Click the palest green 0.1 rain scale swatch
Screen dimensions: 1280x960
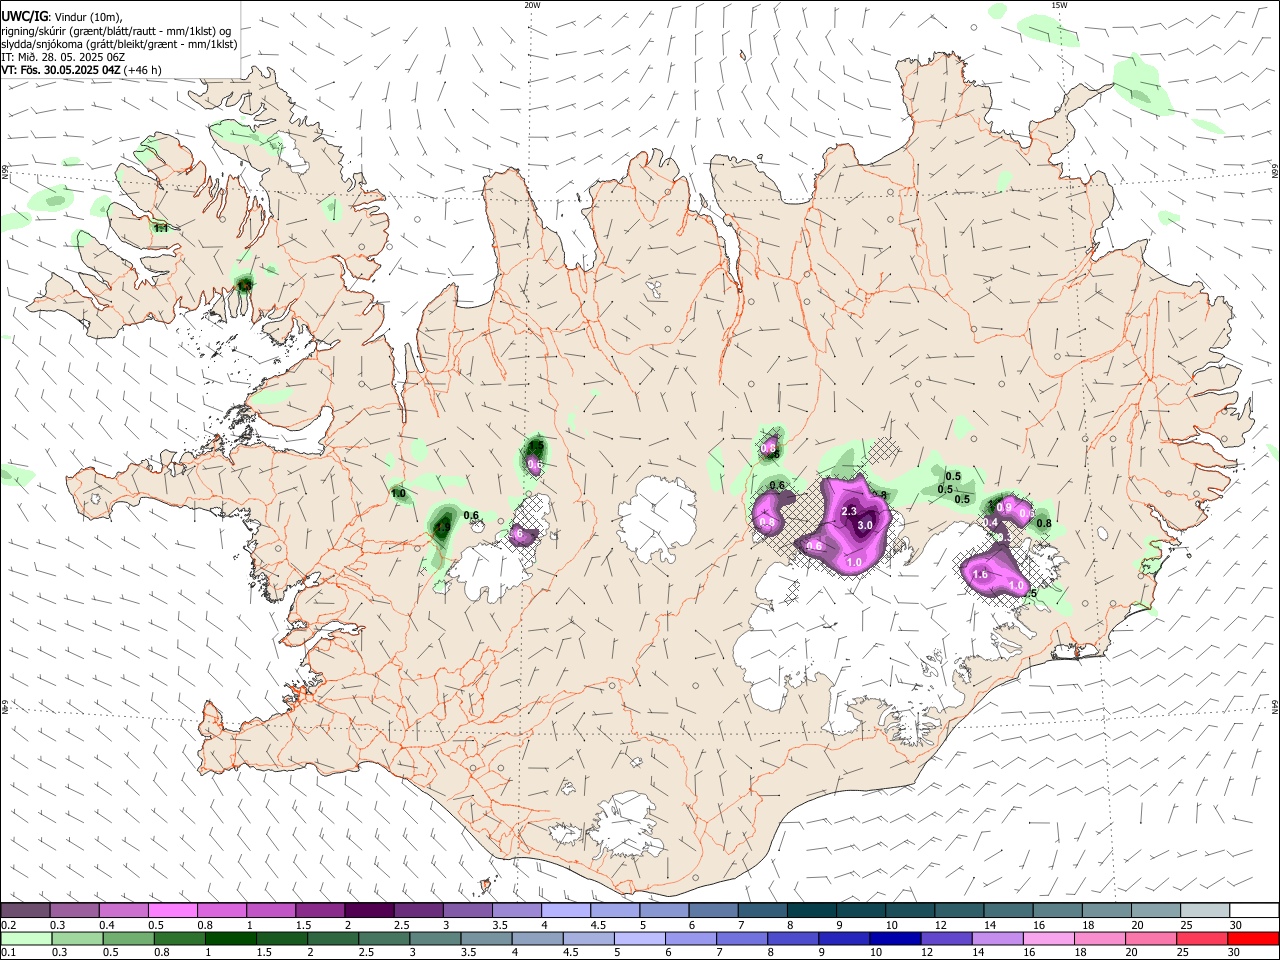click(26, 938)
